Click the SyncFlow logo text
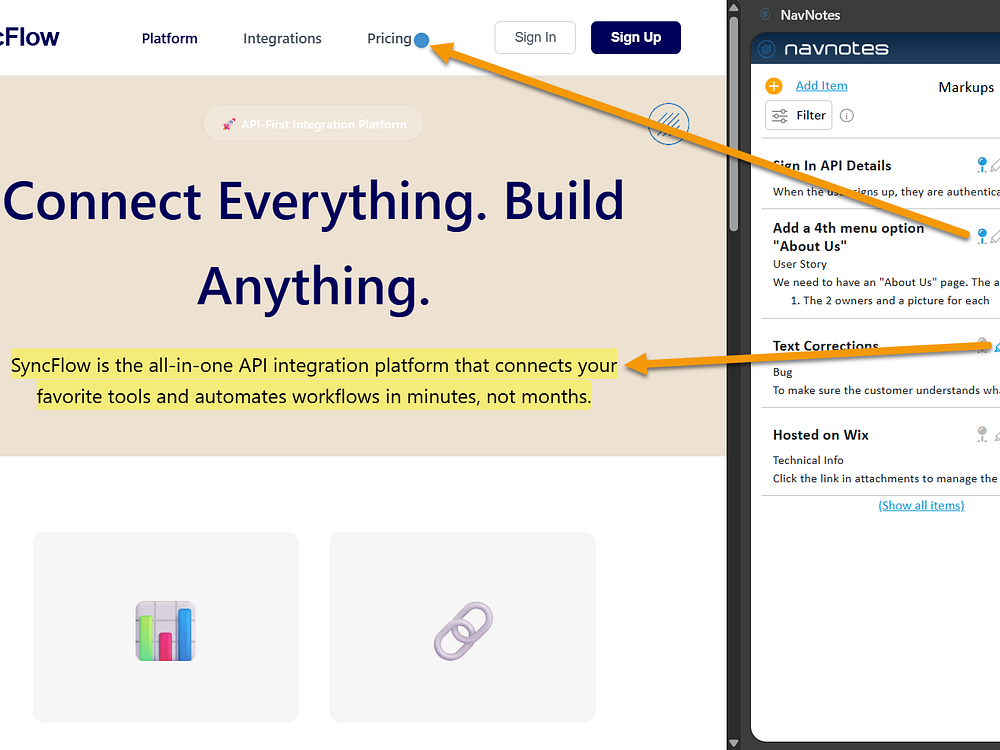Viewport: 1000px width, 750px height. tap(29, 38)
